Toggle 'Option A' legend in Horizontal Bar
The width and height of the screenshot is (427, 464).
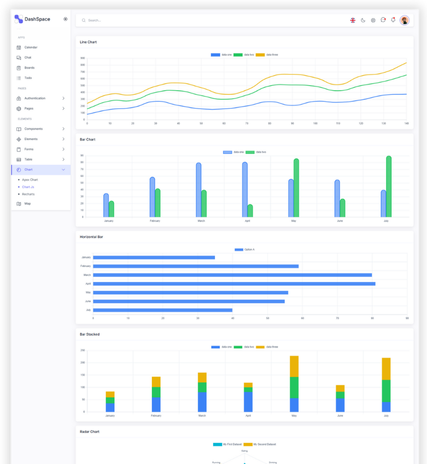[244, 250]
